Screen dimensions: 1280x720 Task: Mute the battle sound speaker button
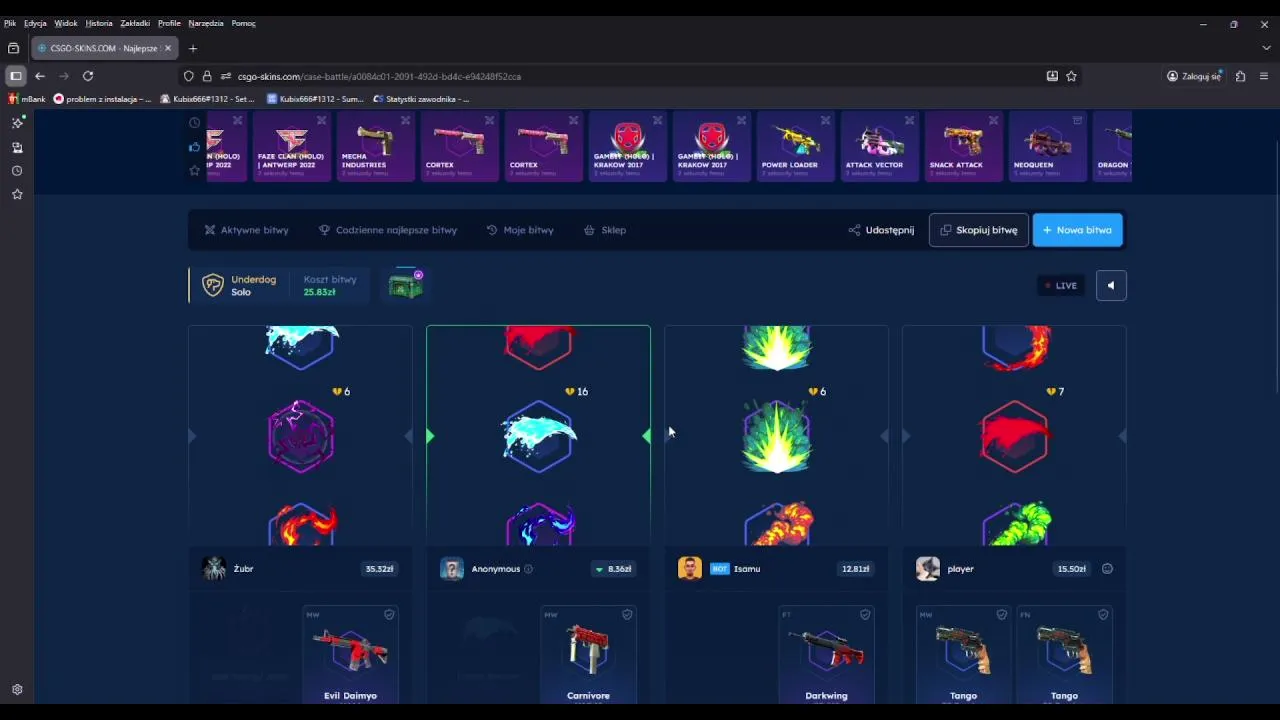(x=1111, y=286)
